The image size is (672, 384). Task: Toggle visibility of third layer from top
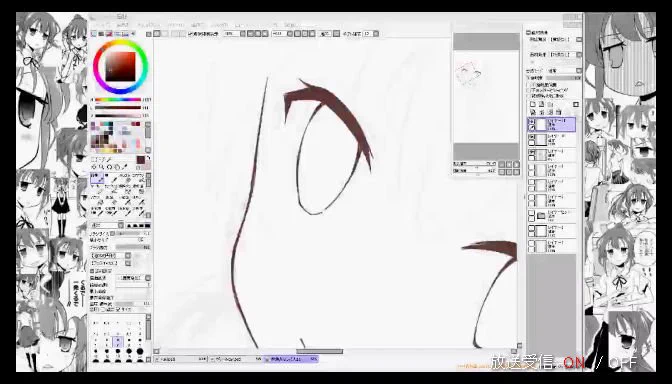[531, 152]
